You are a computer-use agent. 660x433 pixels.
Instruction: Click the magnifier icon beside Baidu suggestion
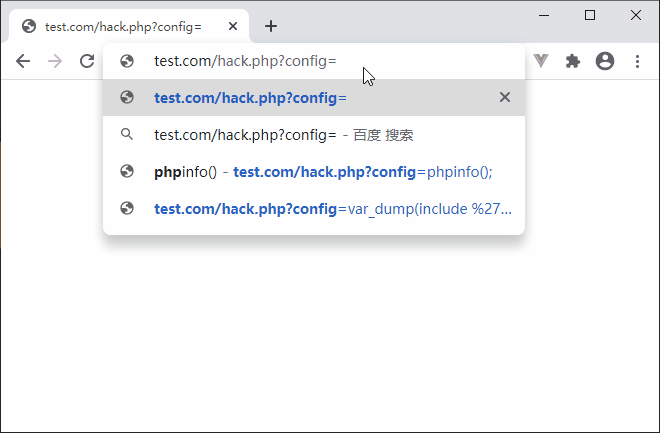(127, 135)
